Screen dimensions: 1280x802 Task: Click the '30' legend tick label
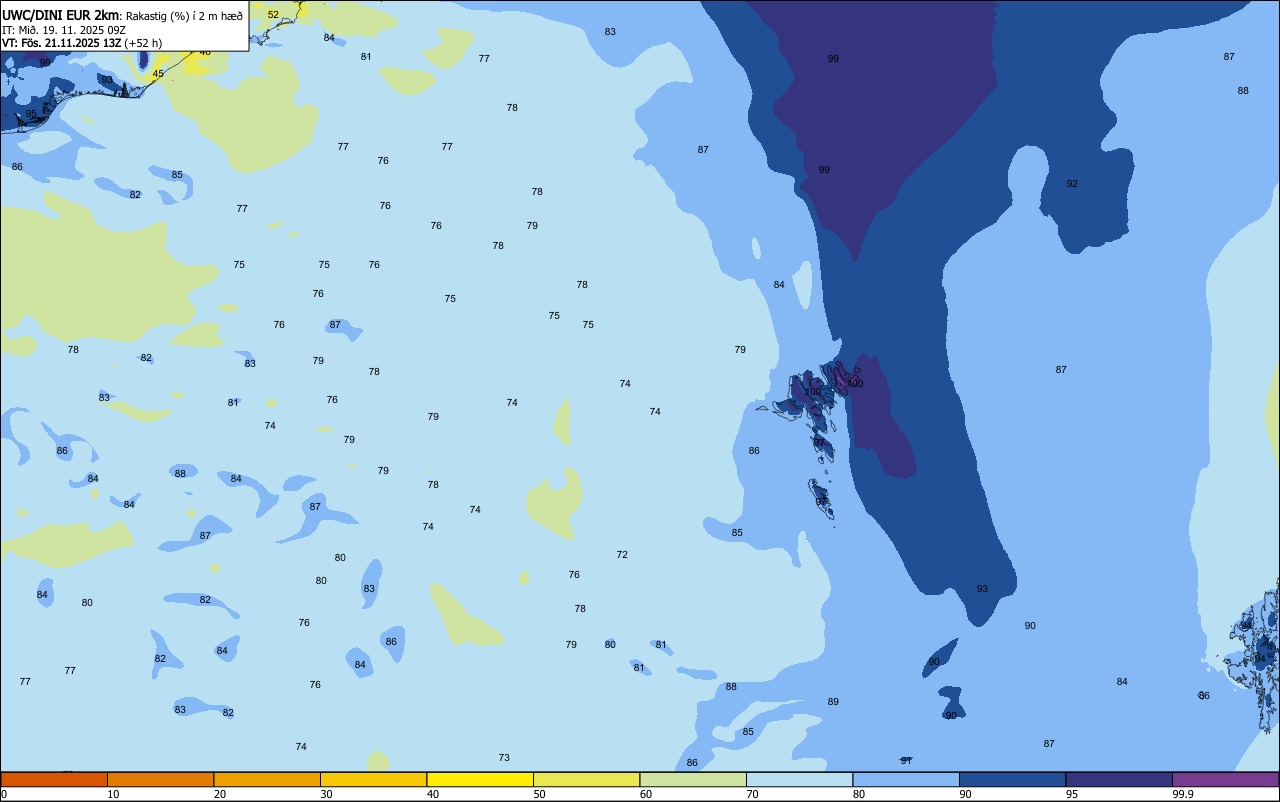click(326, 794)
